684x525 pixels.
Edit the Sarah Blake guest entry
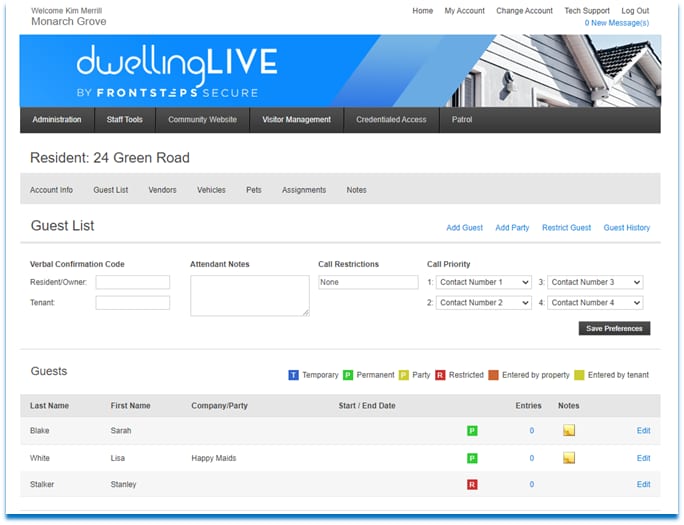pos(643,431)
